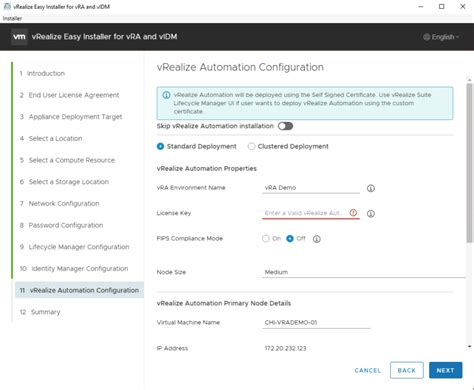Toggle Skip vRealize Automation installation switch
Screen dimensions: 474x390
286,126
